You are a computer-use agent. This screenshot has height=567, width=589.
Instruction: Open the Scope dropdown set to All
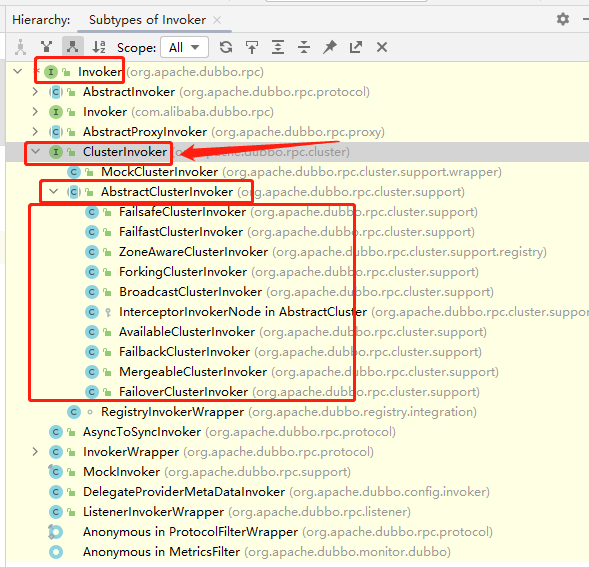tap(184, 47)
